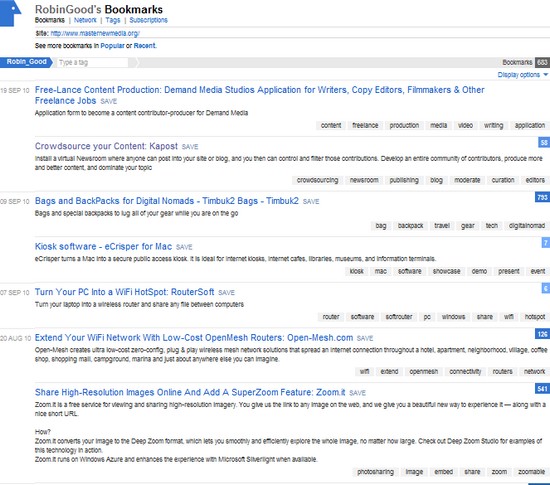Open the Network tab
550x485 pixels.
[85, 20]
